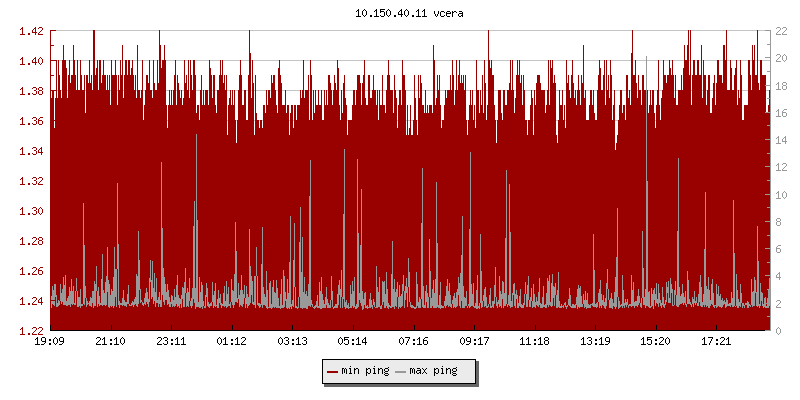Select the min ping legend label
800x400 pixels.
click(365, 371)
